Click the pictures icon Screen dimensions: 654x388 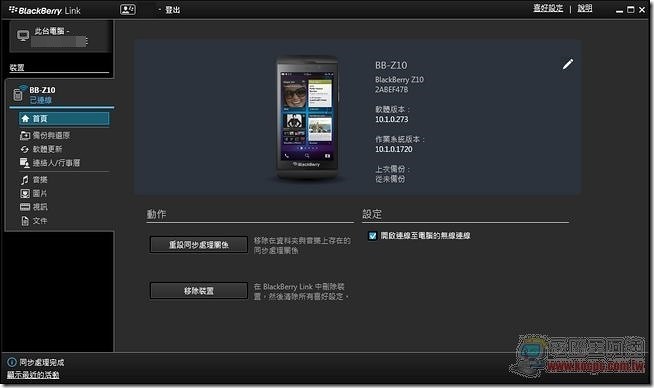click(x=25, y=194)
